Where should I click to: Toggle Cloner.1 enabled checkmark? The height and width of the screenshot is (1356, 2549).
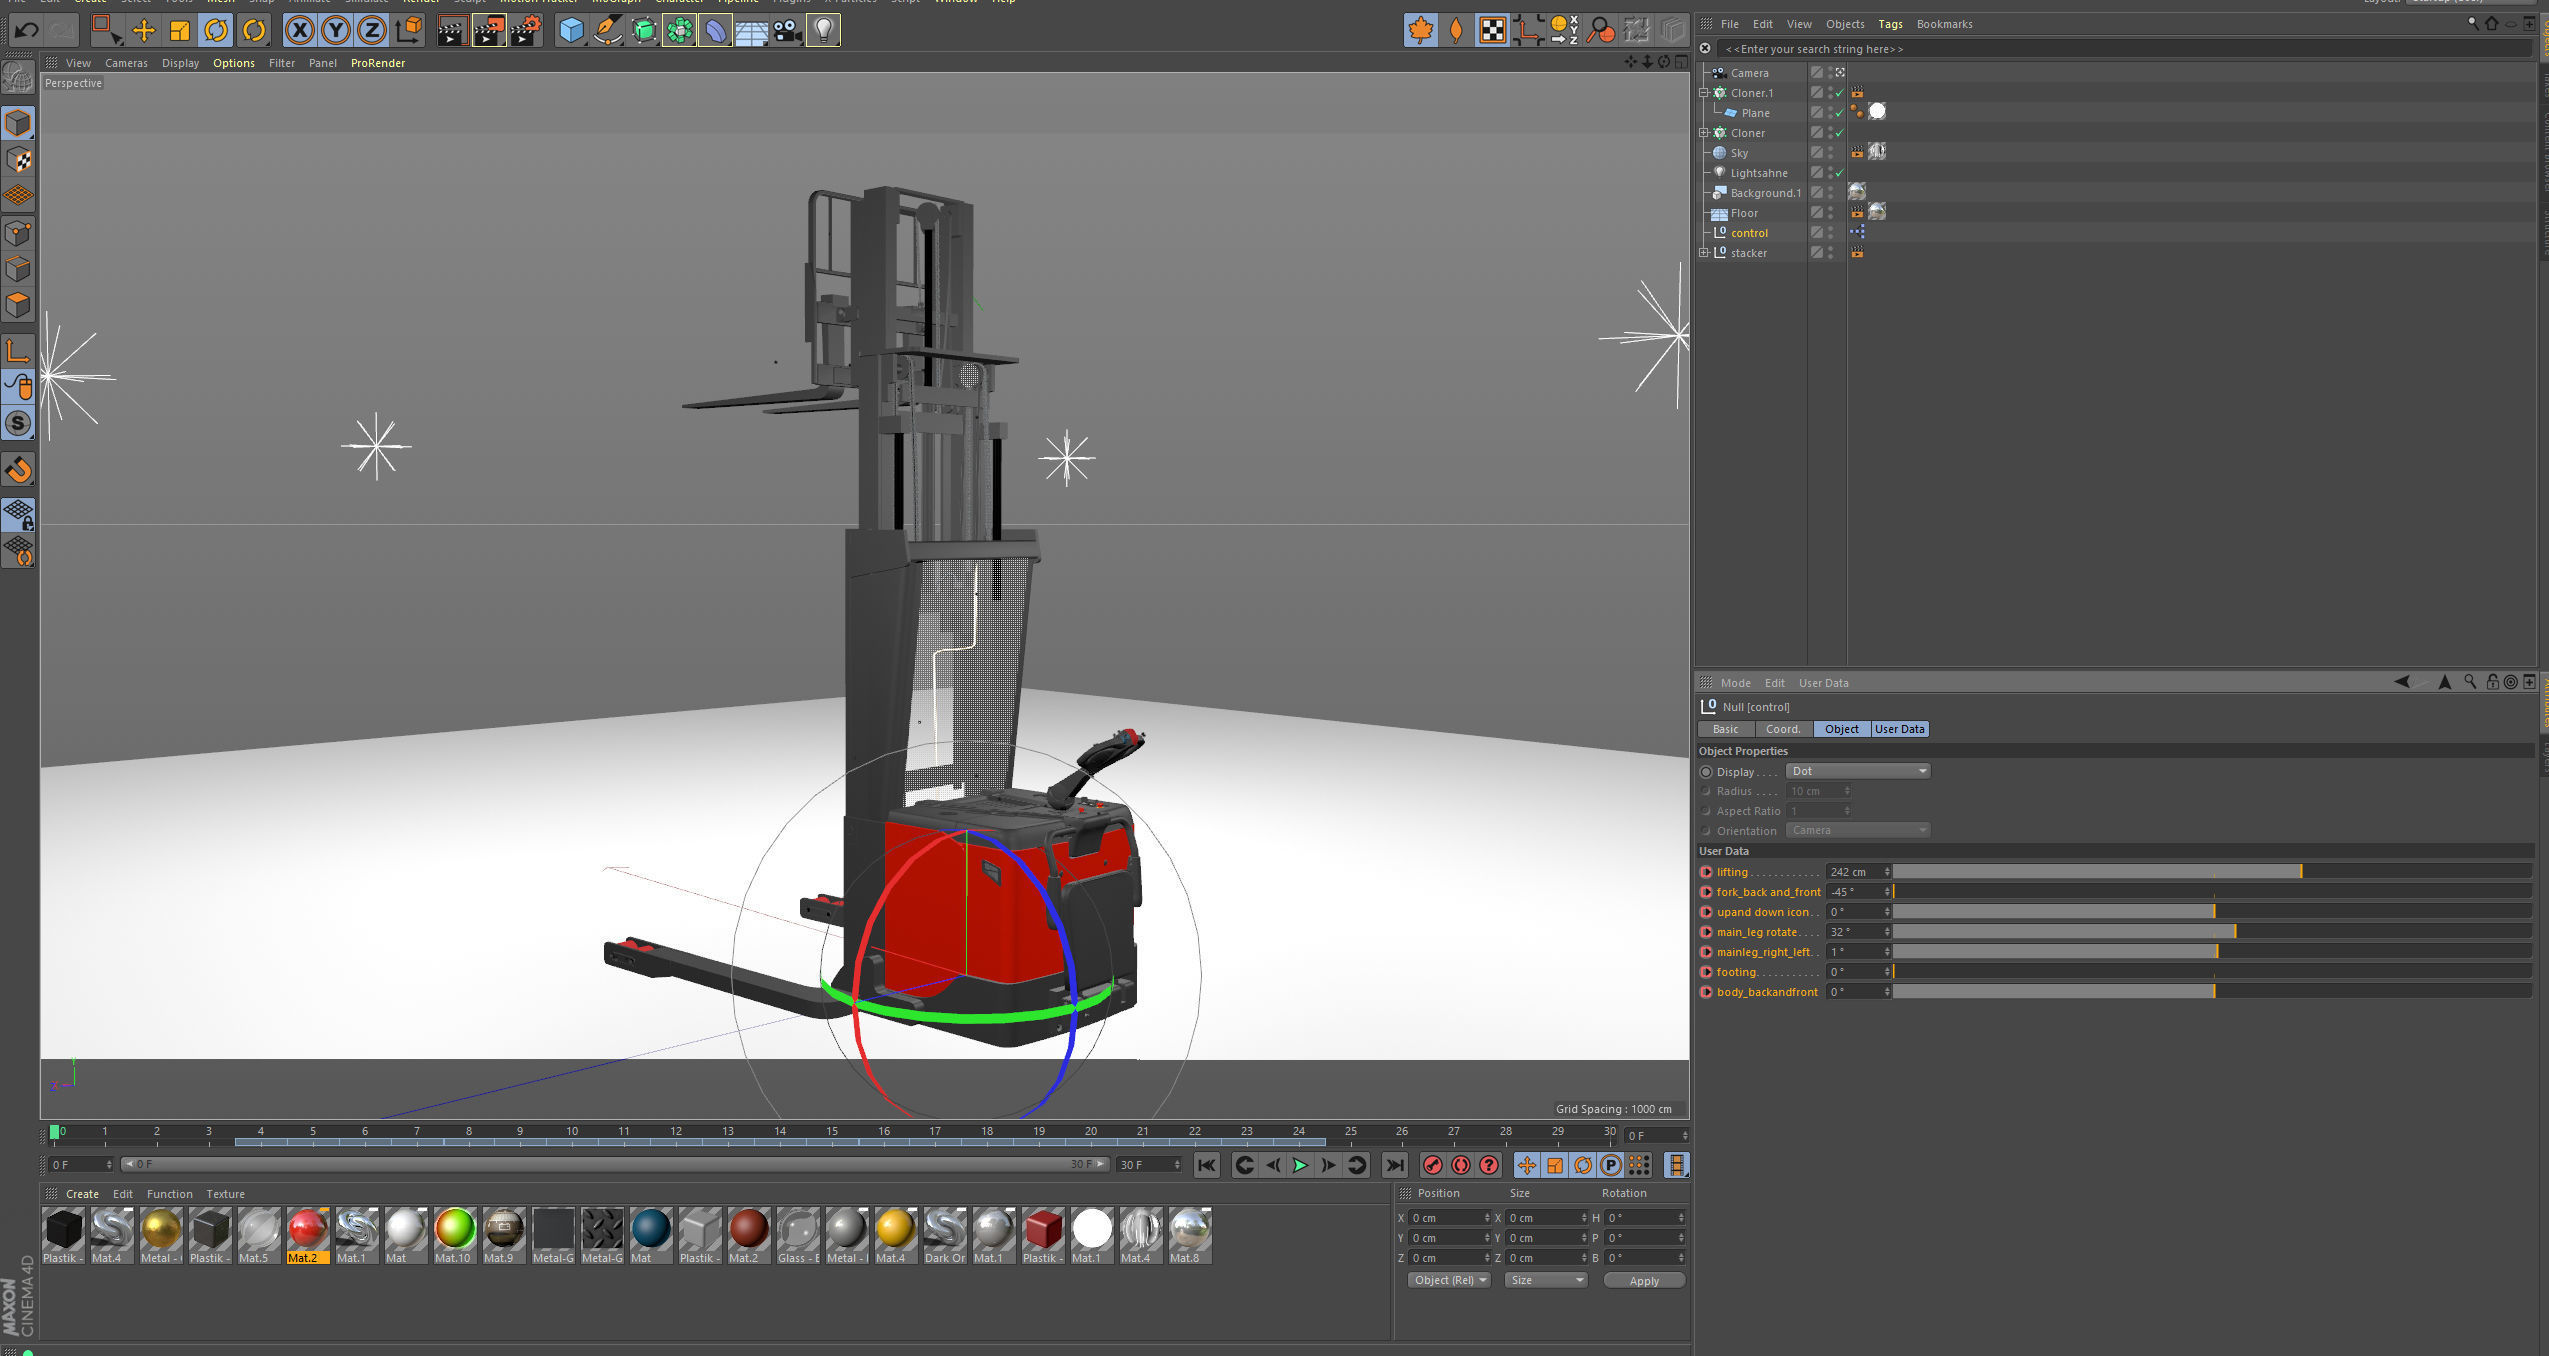click(1839, 93)
